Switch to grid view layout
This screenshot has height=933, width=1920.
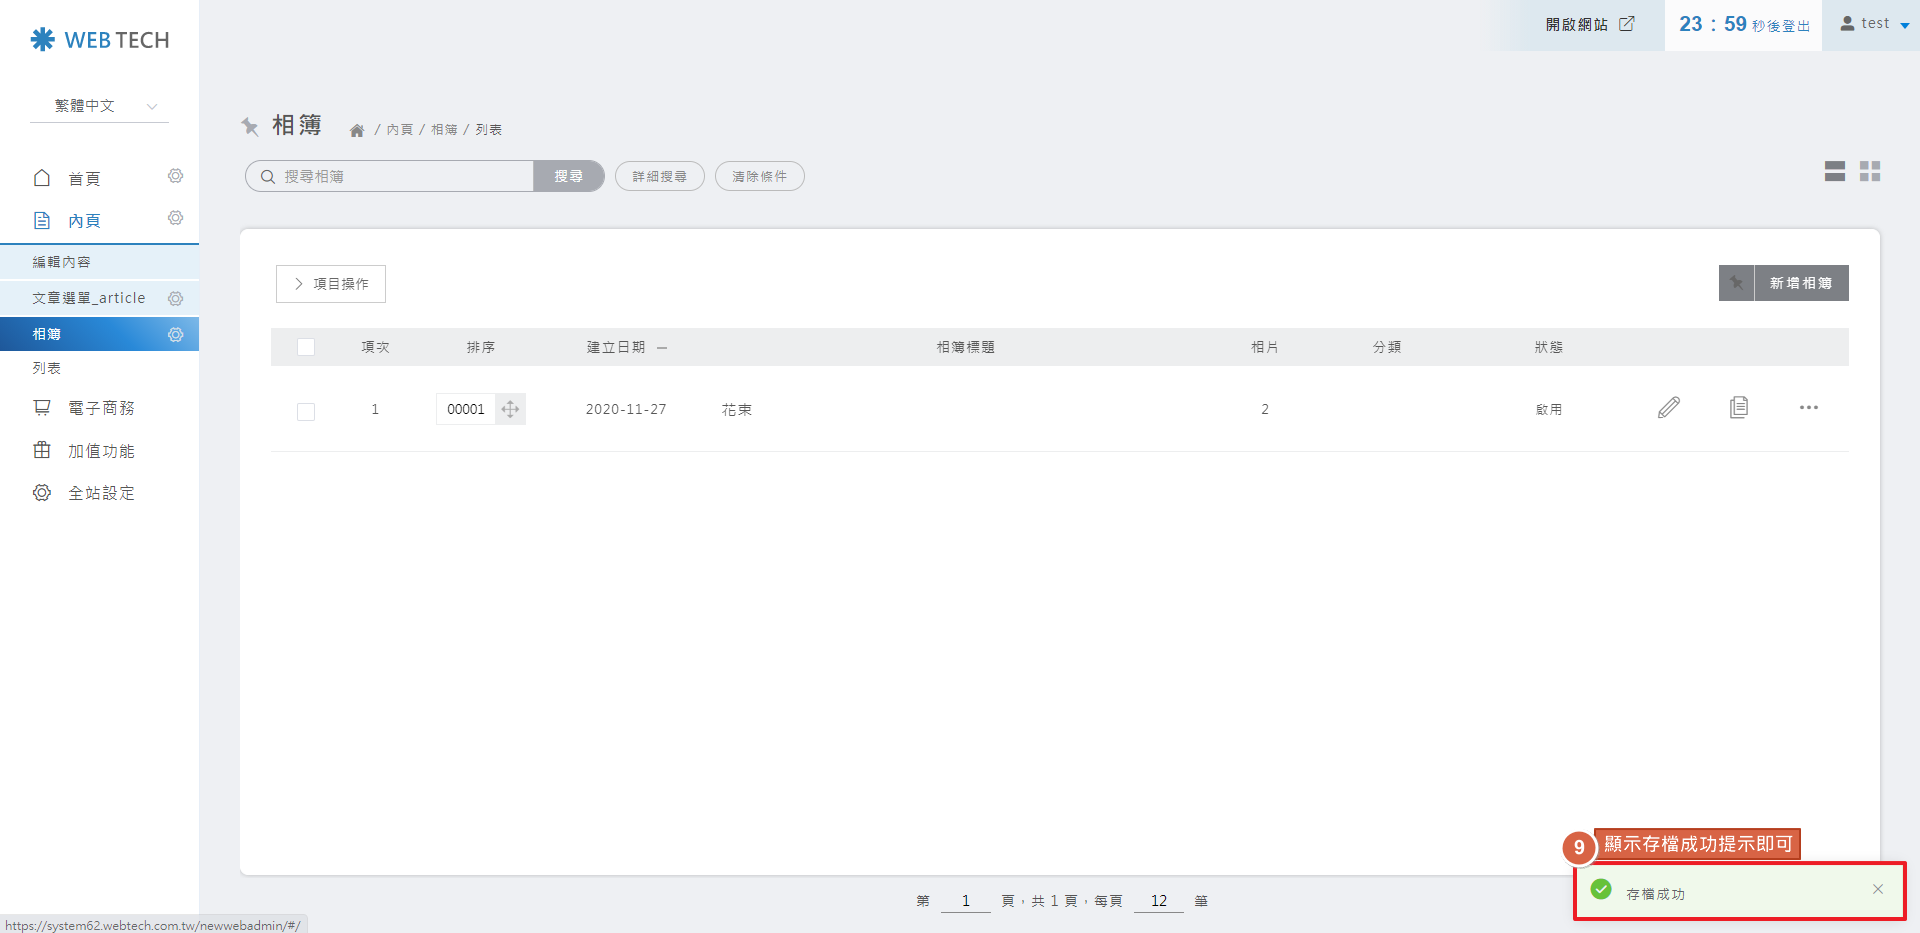pyautogui.click(x=1870, y=171)
